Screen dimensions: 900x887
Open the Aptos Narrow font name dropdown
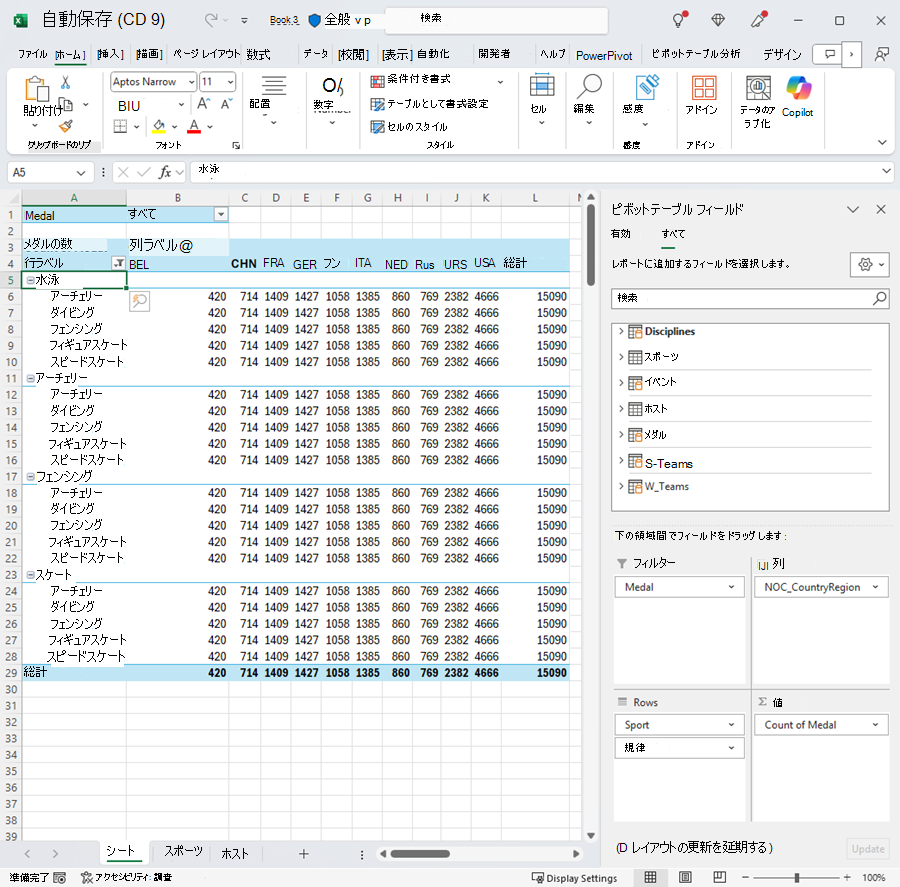coord(191,82)
